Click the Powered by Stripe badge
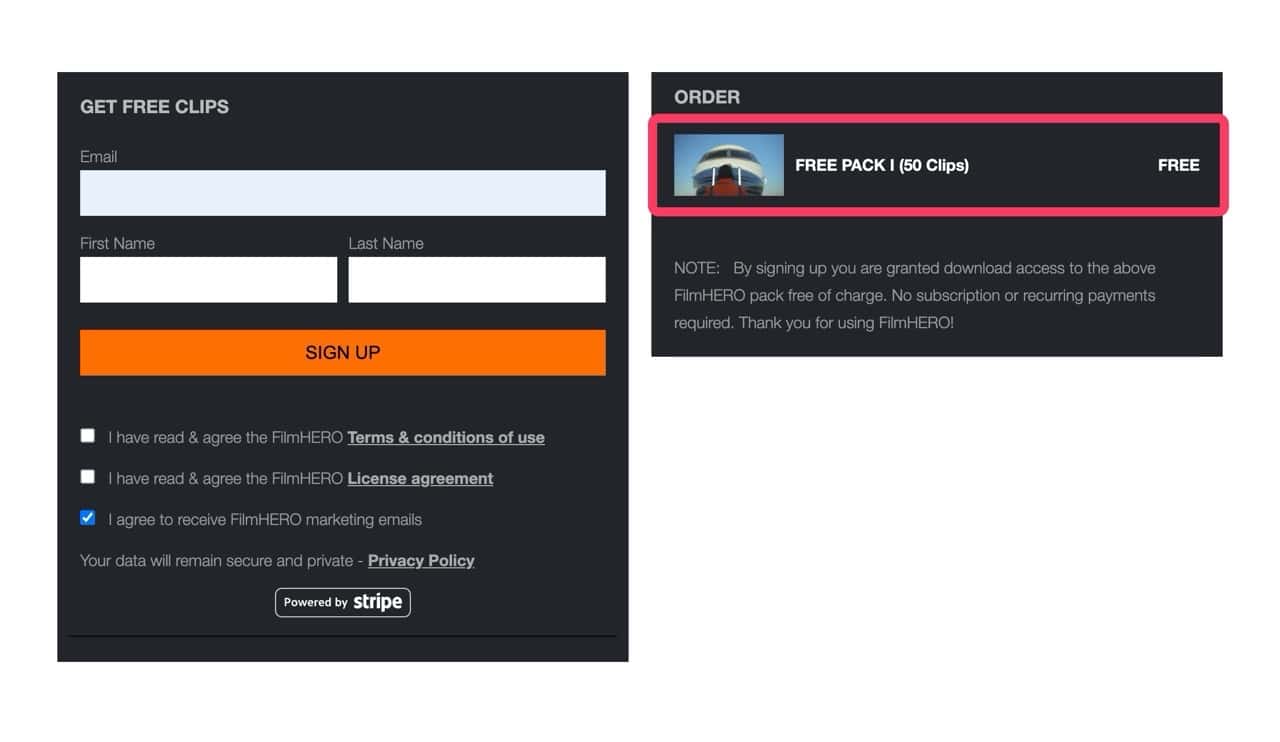 (x=342, y=602)
